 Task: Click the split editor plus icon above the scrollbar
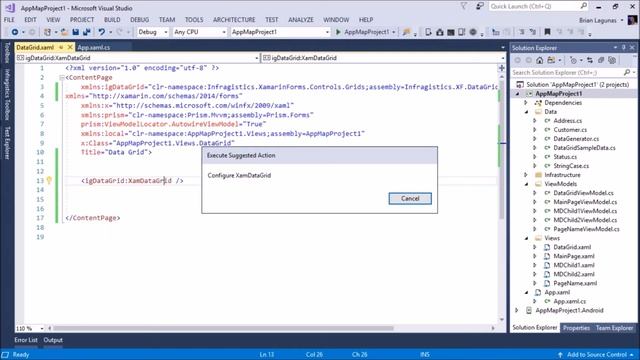point(502,68)
